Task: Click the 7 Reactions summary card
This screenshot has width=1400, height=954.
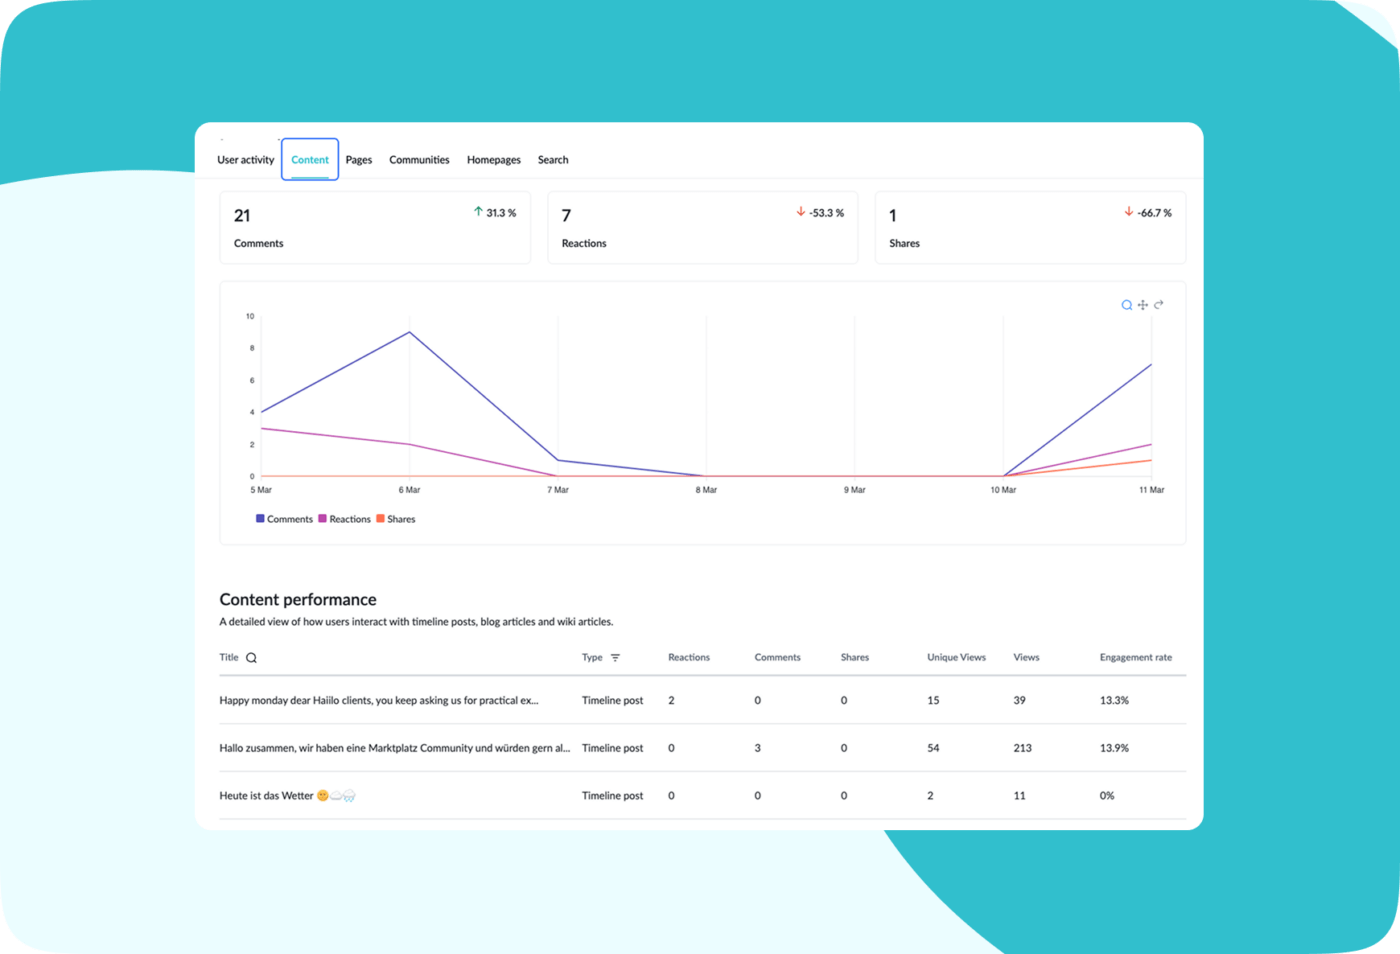Action: pyautogui.click(x=703, y=228)
